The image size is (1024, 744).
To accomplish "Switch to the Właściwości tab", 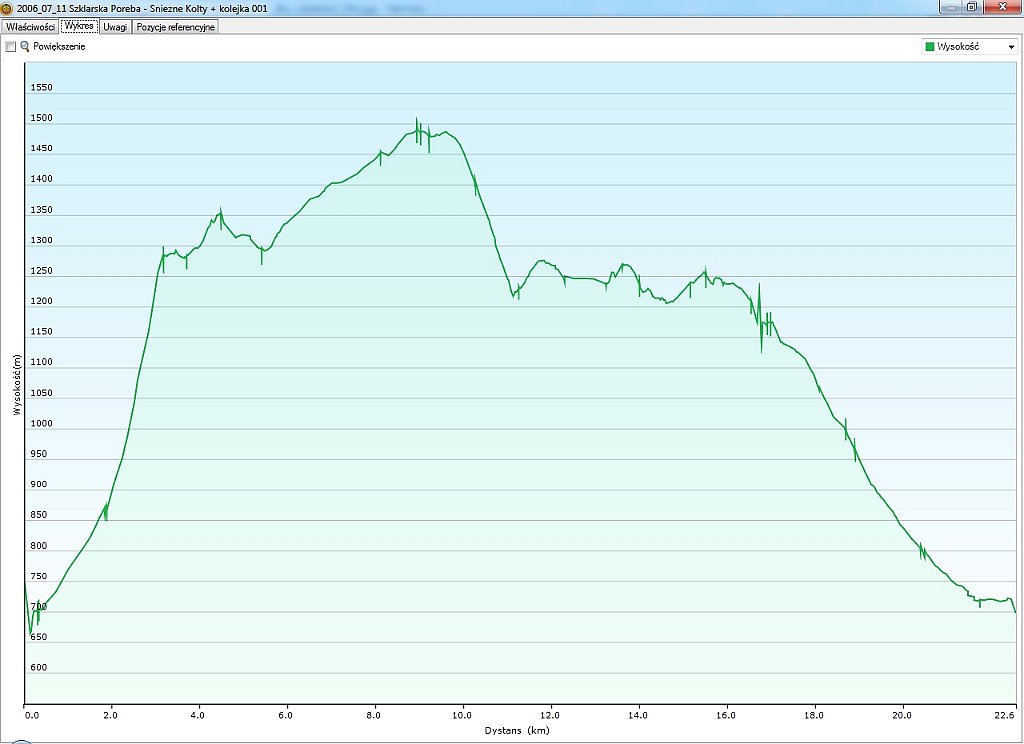I will tap(30, 27).
